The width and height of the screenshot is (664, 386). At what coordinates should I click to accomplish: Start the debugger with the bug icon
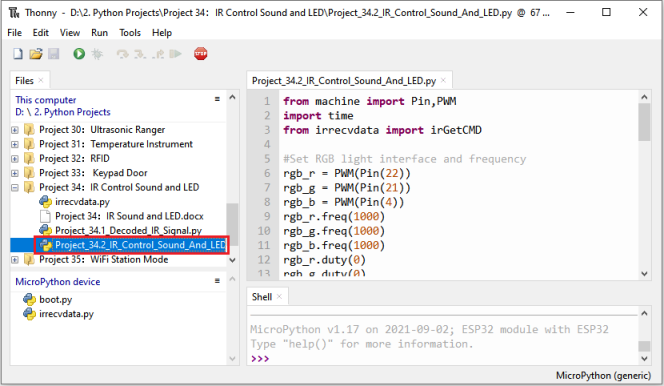[97, 54]
